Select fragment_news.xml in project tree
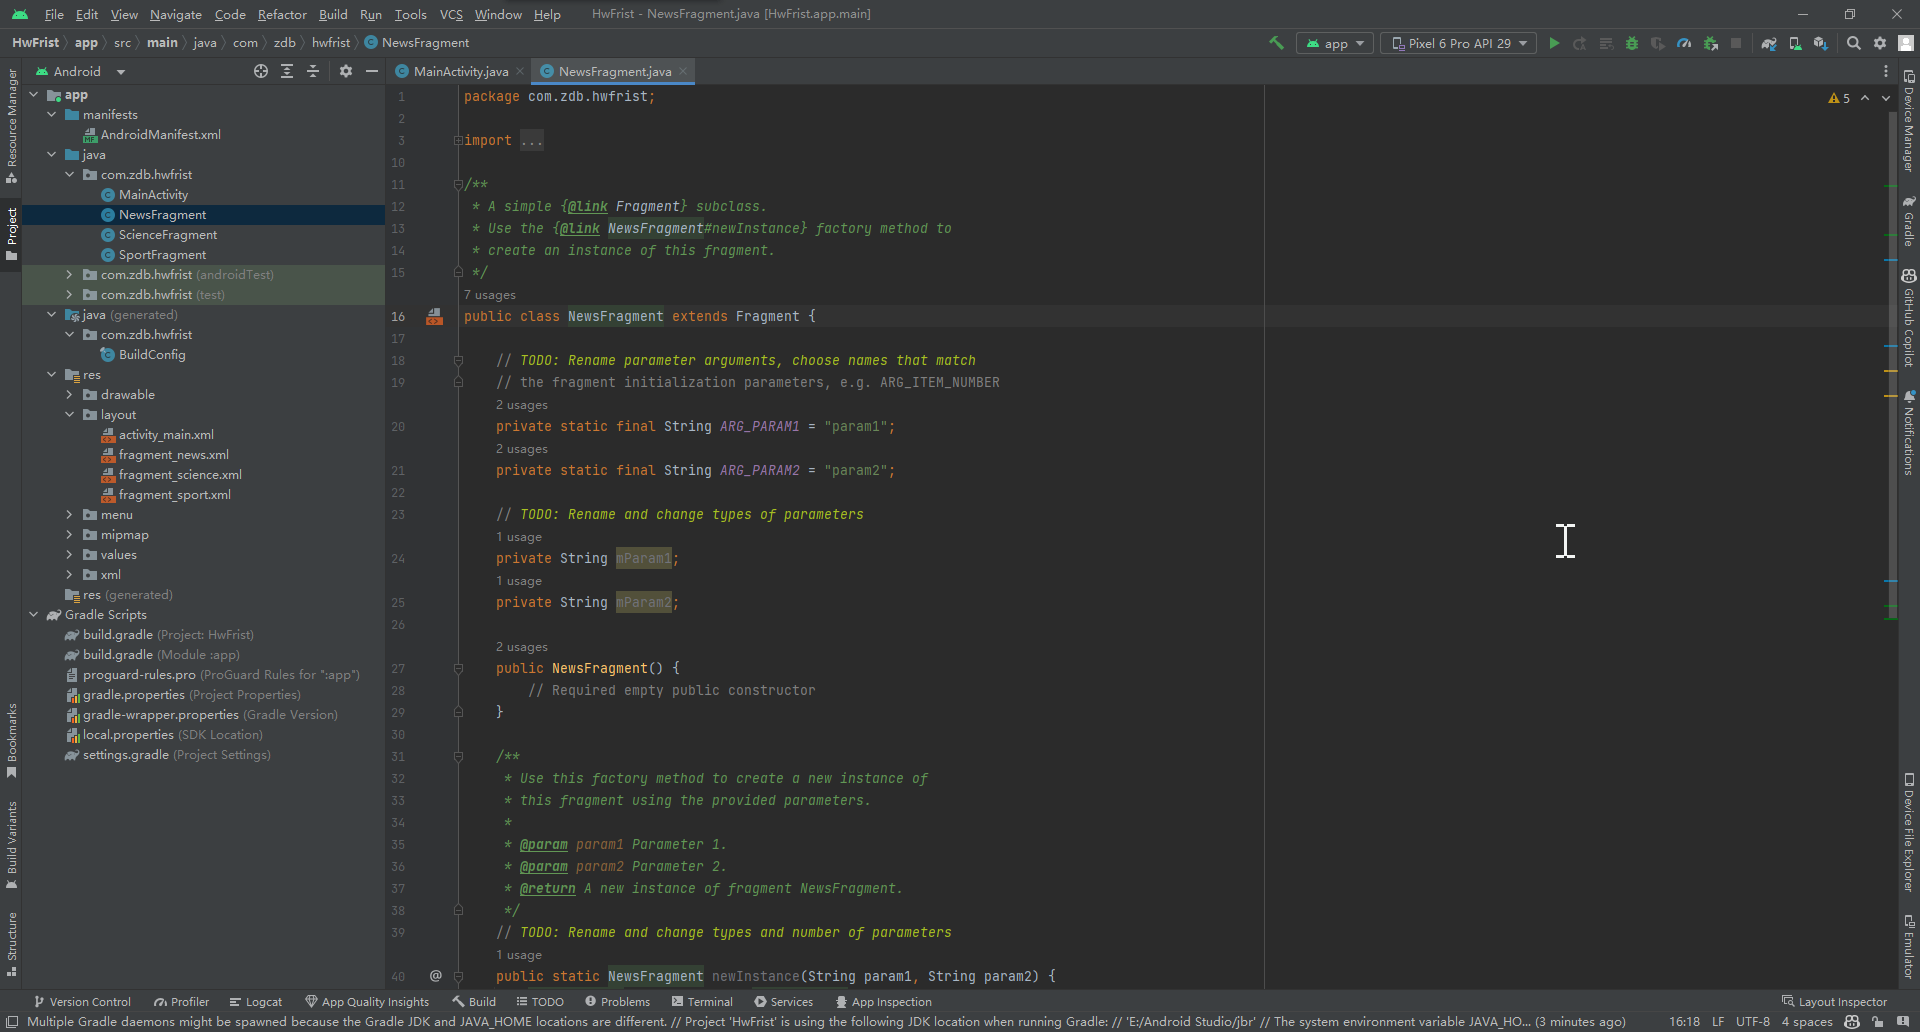This screenshot has width=1920, height=1032. (x=174, y=454)
